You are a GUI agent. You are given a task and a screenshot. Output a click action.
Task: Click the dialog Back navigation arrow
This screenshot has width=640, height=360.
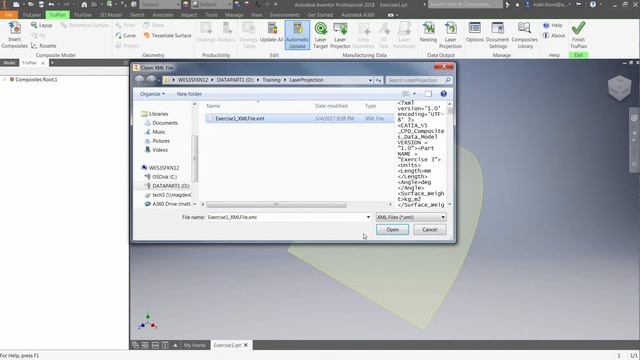pos(140,80)
